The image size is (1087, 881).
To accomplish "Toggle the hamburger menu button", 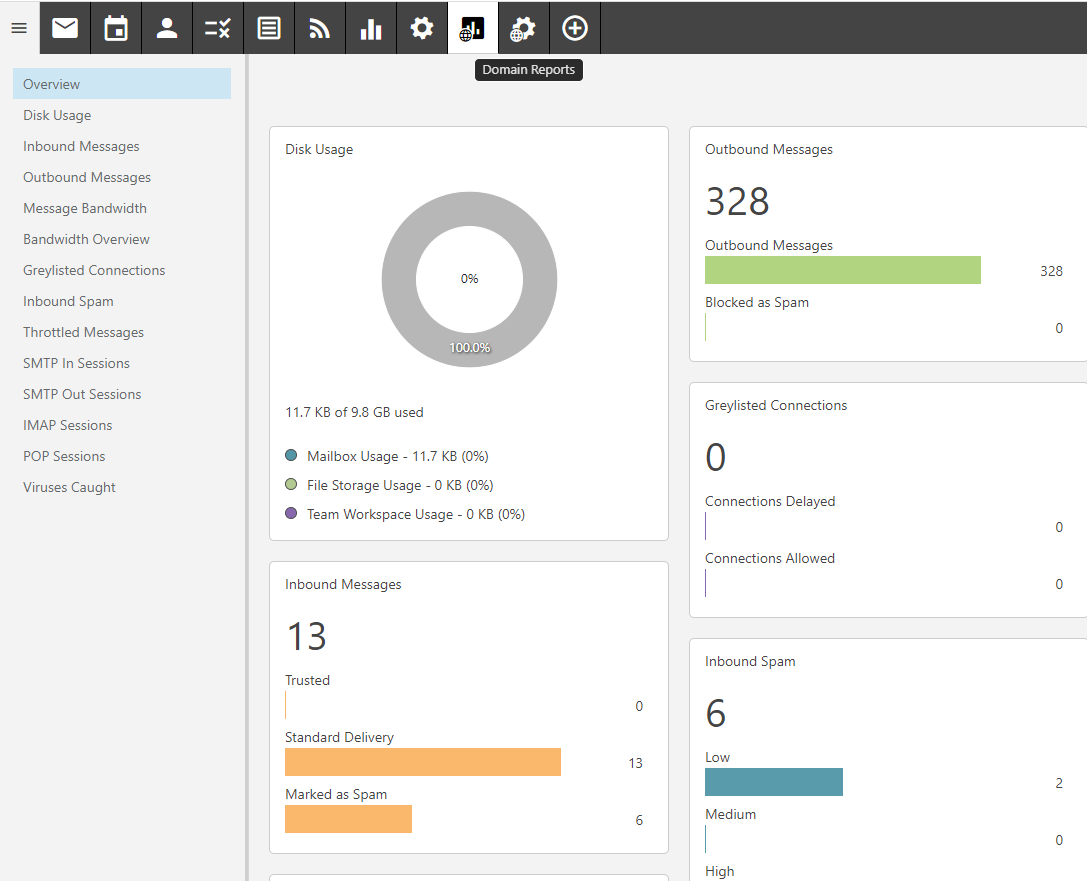I will tap(19, 28).
